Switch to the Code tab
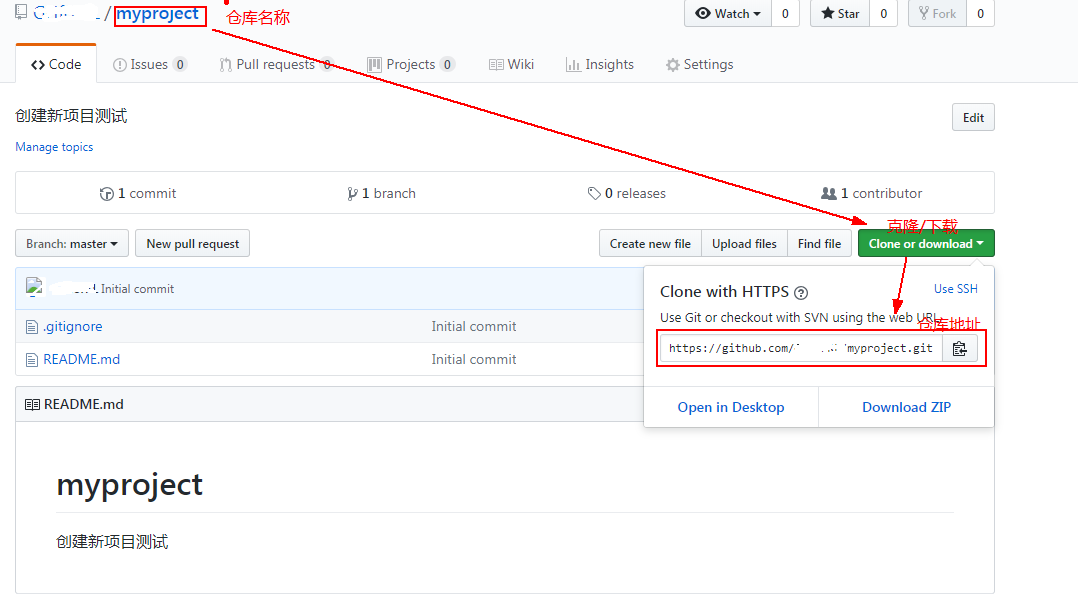This screenshot has width=1078, height=595. pos(56,64)
